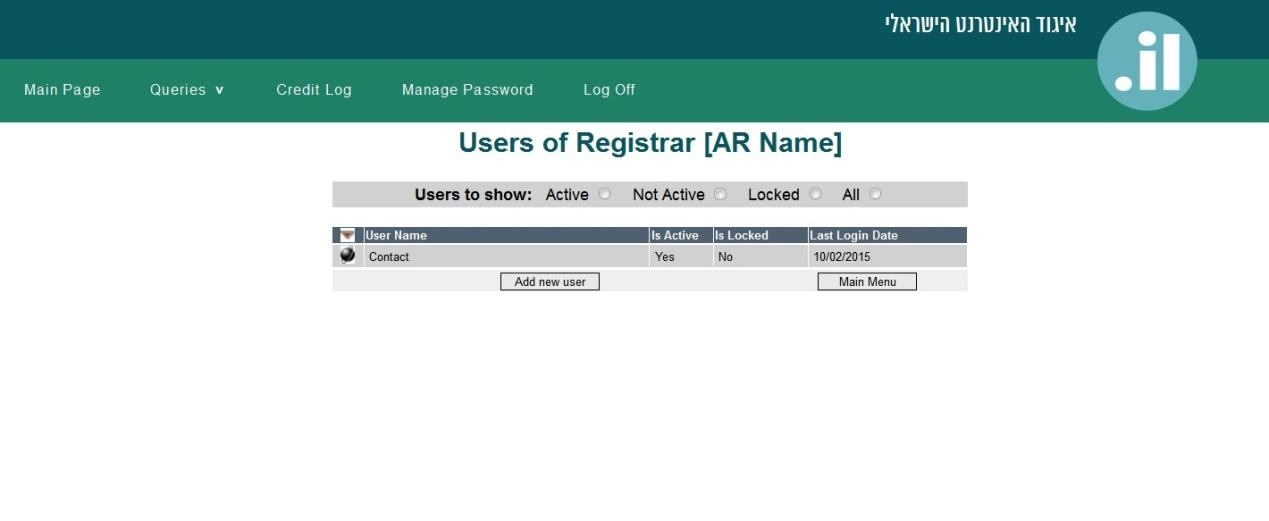Click the Users of Registrar heading
Image resolution: width=1269 pixels, height=521 pixels.
(650, 143)
